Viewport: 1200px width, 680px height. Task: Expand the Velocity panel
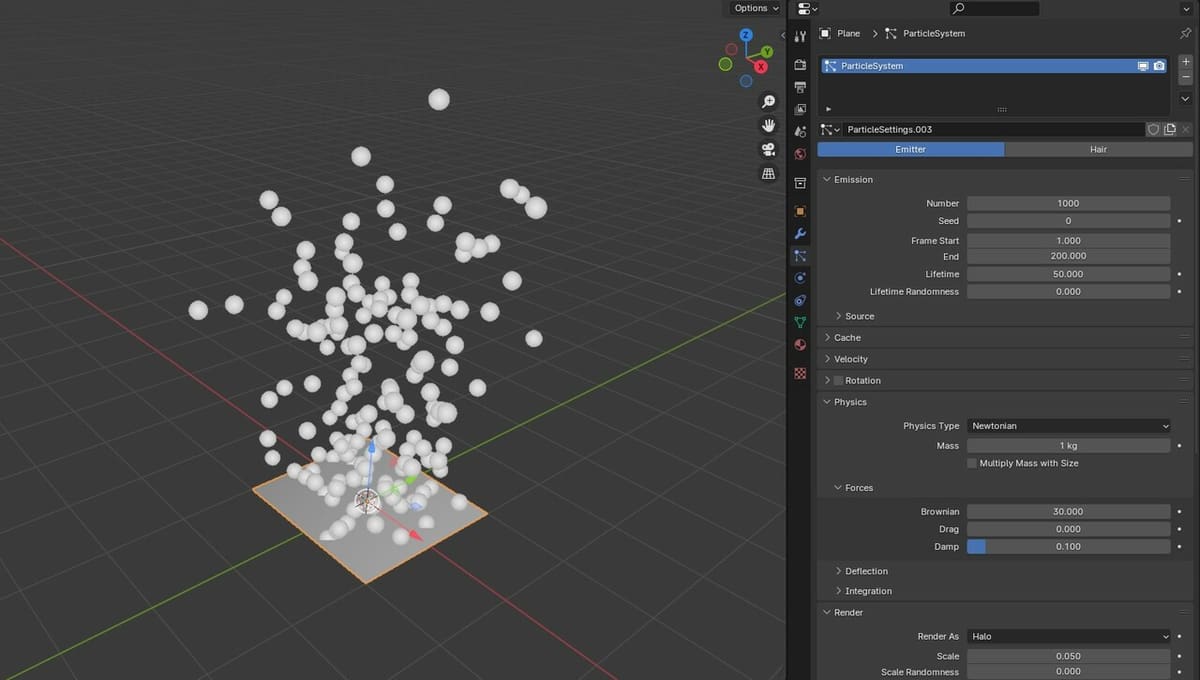850,359
